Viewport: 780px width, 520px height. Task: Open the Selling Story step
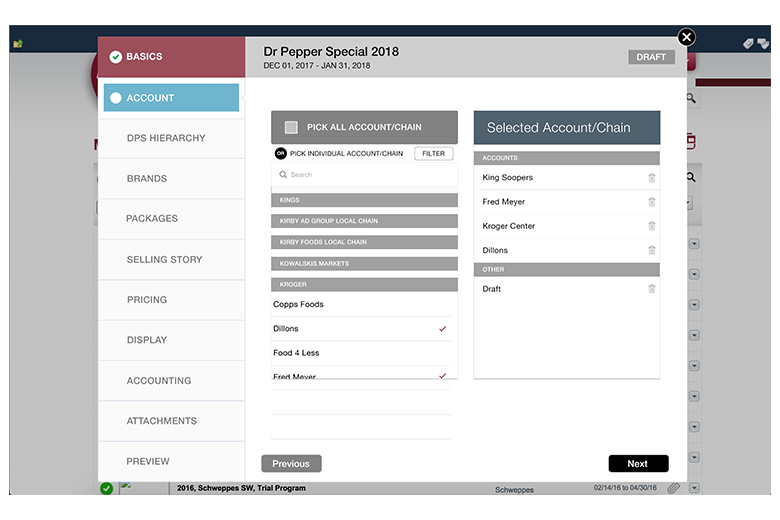coord(171,260)
